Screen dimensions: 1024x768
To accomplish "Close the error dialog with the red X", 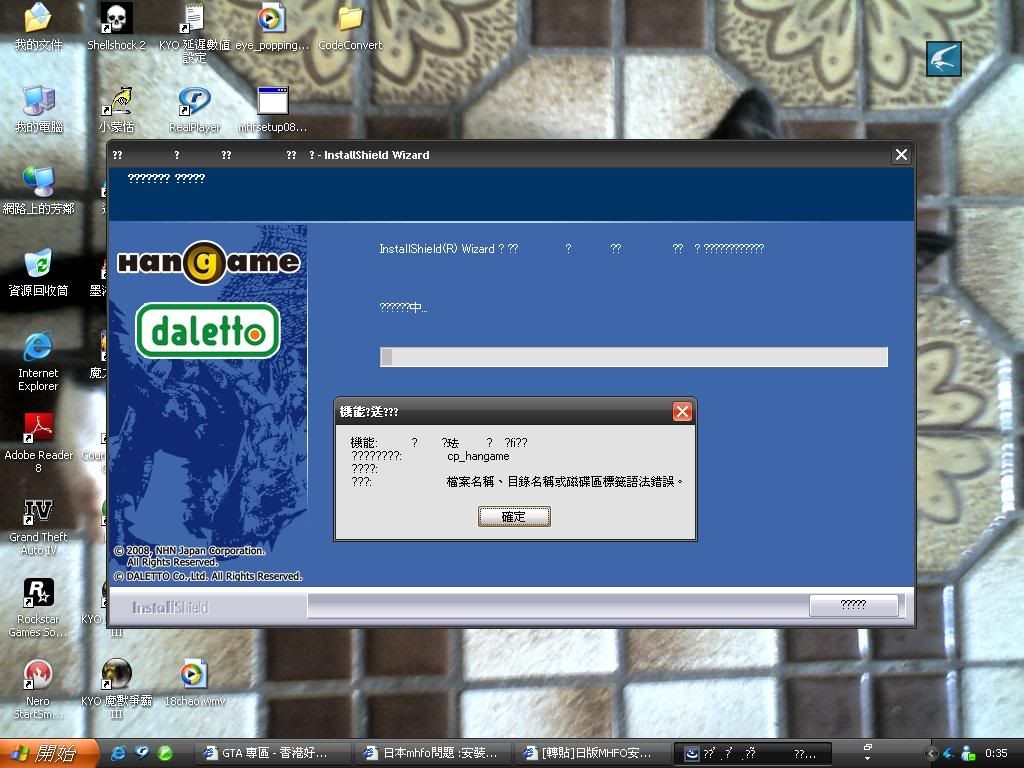I will point(682,411).
